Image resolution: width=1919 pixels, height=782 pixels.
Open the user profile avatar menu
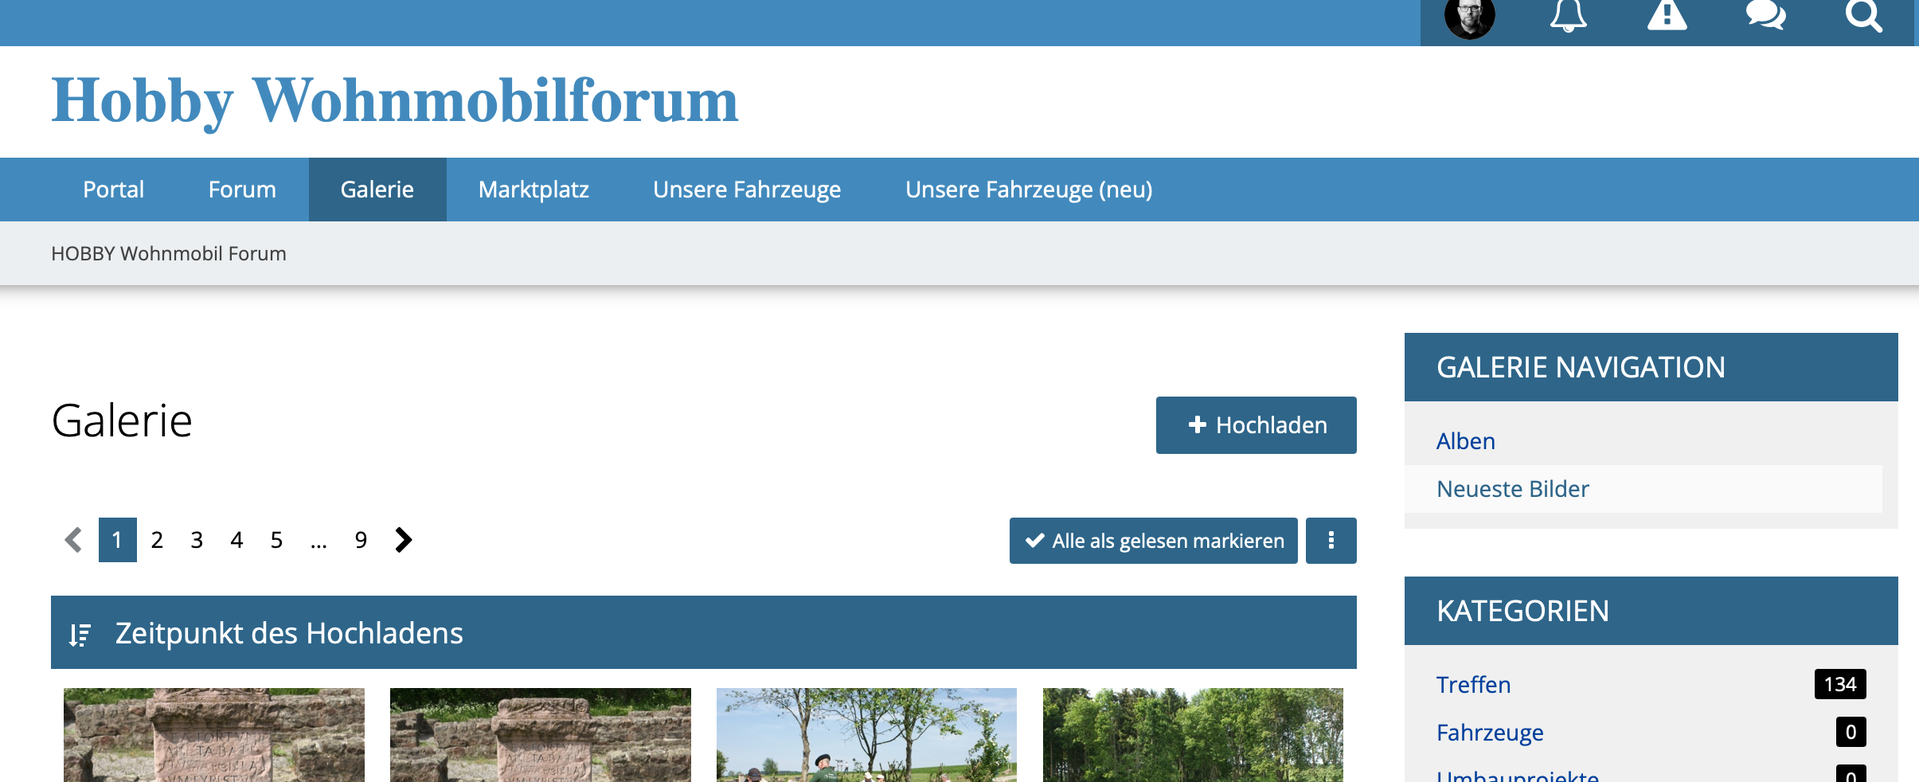(1469, 17)
